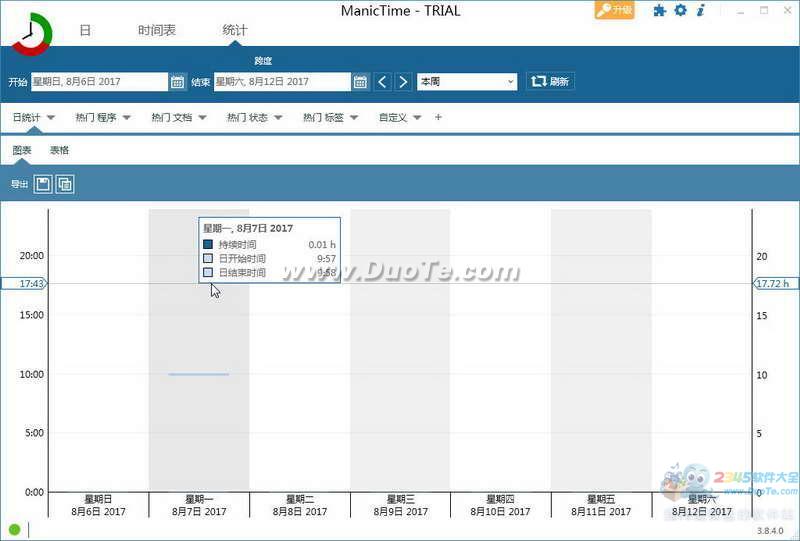Viewport: 800px width, 541px height.
Task: Click the 17:43 marker on left axis
Action: (x=31, y=284)
